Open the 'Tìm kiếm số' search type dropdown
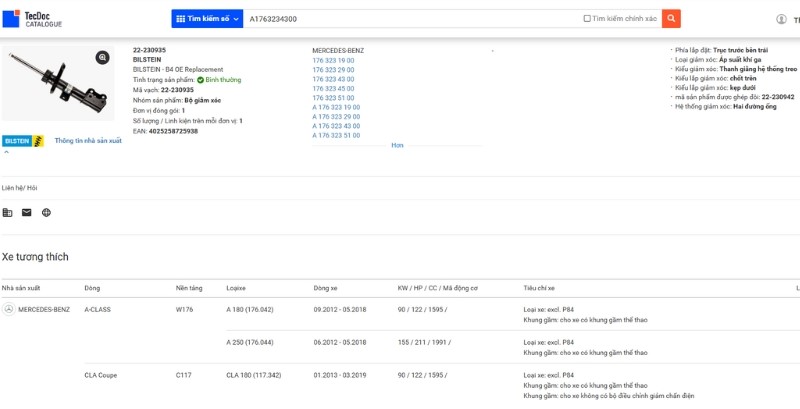This screenshot has width=800, height=409. pos(207,19)
